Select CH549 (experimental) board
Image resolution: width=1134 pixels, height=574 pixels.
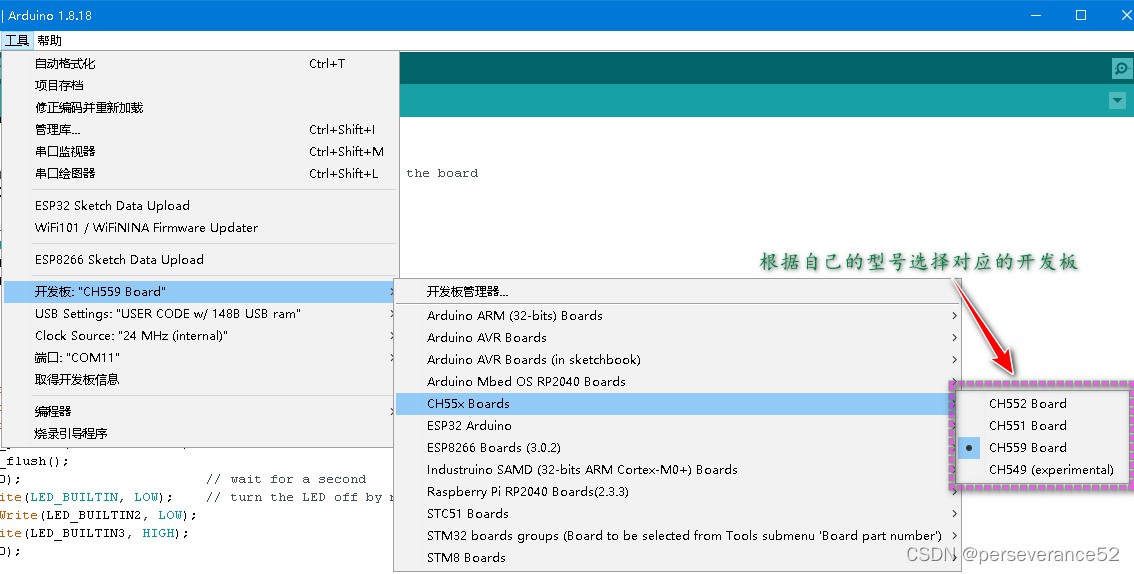1042,470
